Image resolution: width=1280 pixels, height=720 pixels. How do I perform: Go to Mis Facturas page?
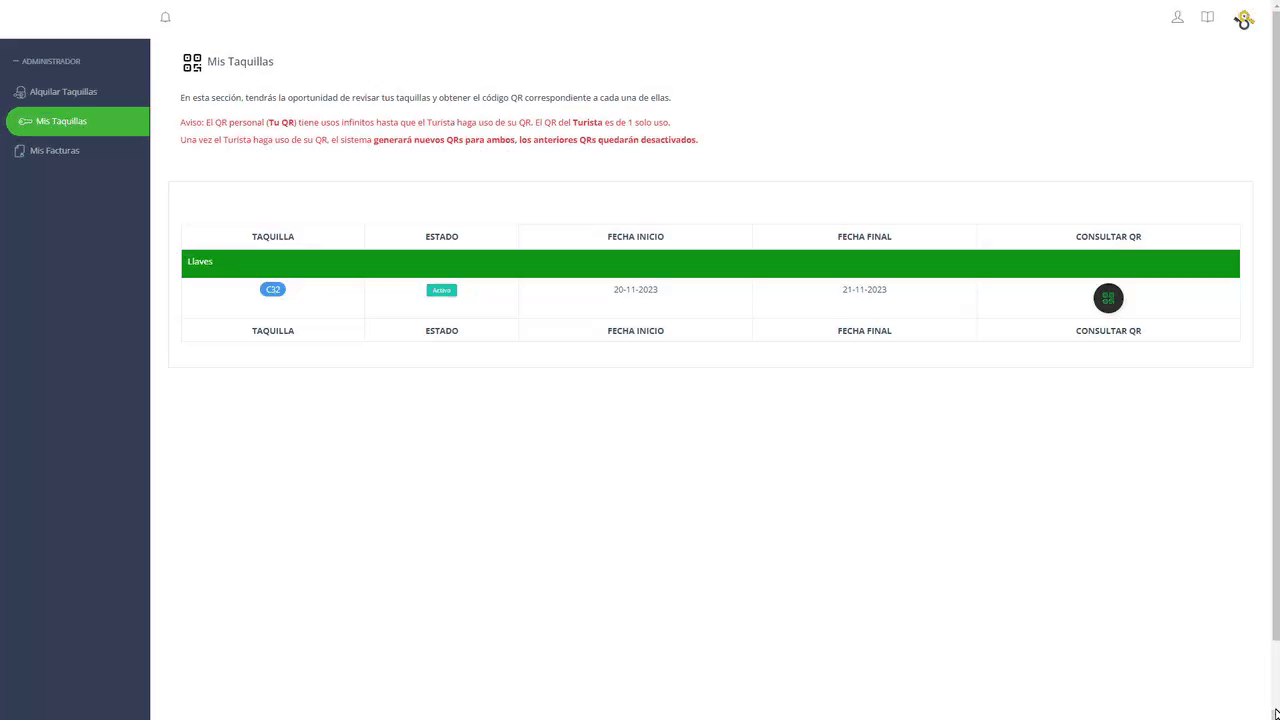click(x=55, y=151)
